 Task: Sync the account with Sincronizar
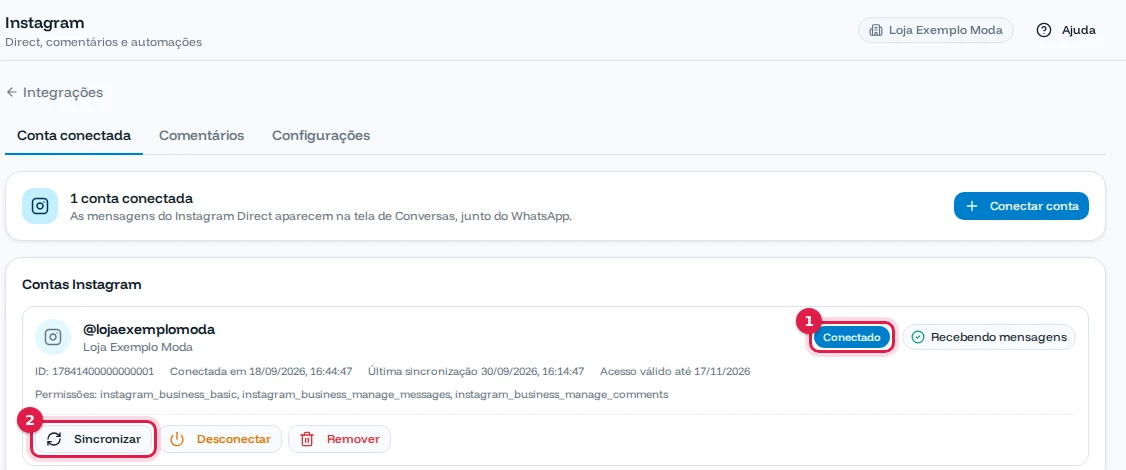(93, 439)
